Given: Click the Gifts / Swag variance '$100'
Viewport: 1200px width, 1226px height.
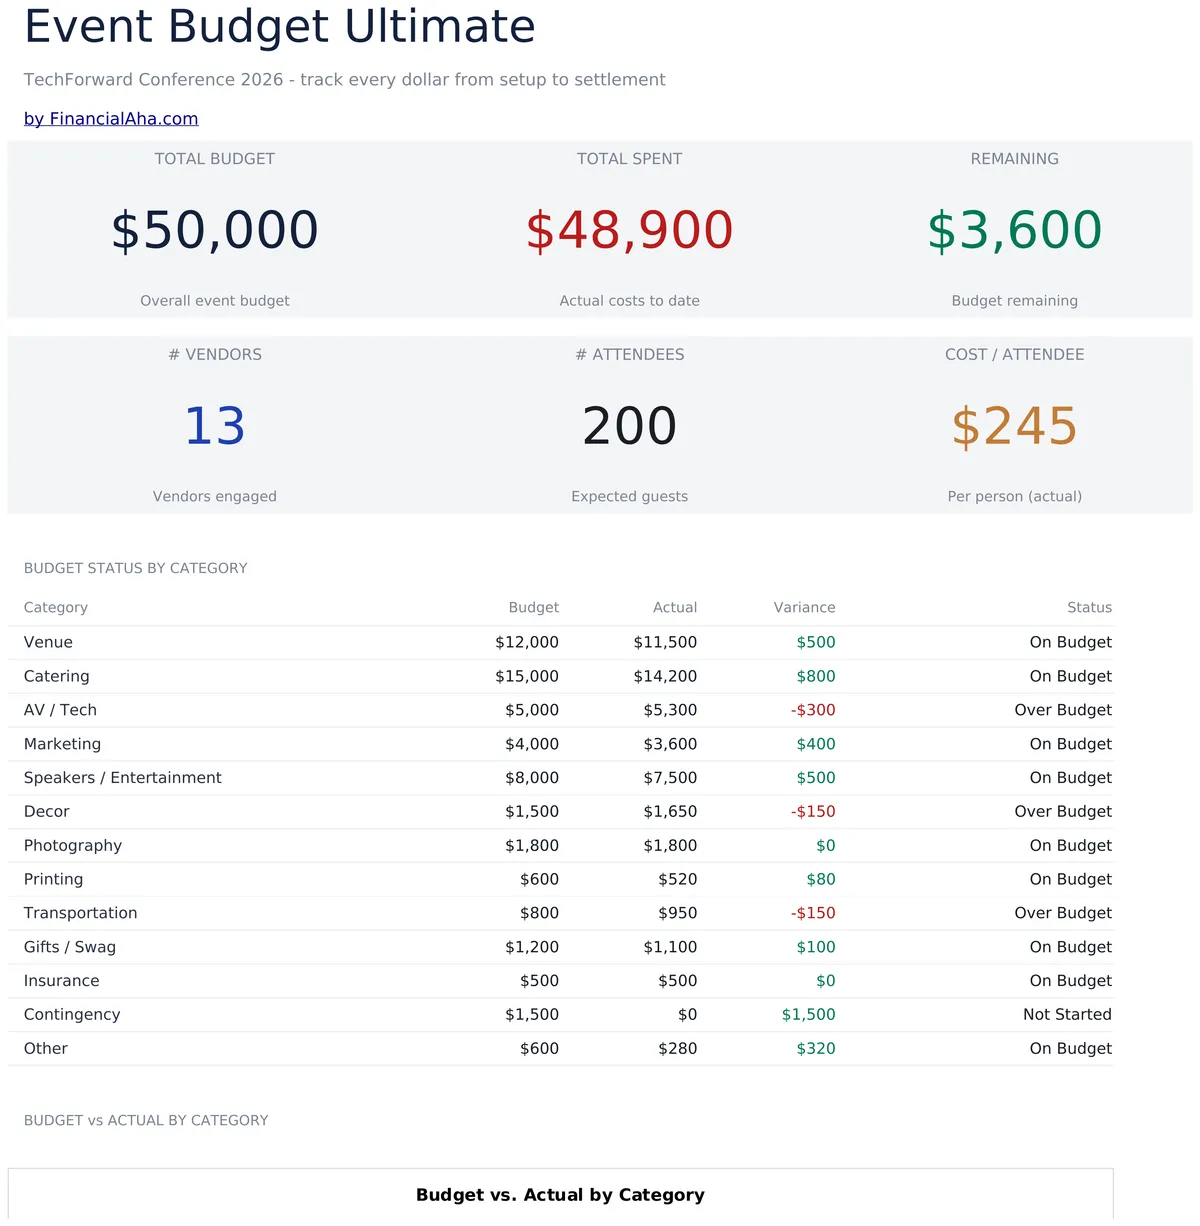Looking at the screenshot, I should click(x=816, y=947).
